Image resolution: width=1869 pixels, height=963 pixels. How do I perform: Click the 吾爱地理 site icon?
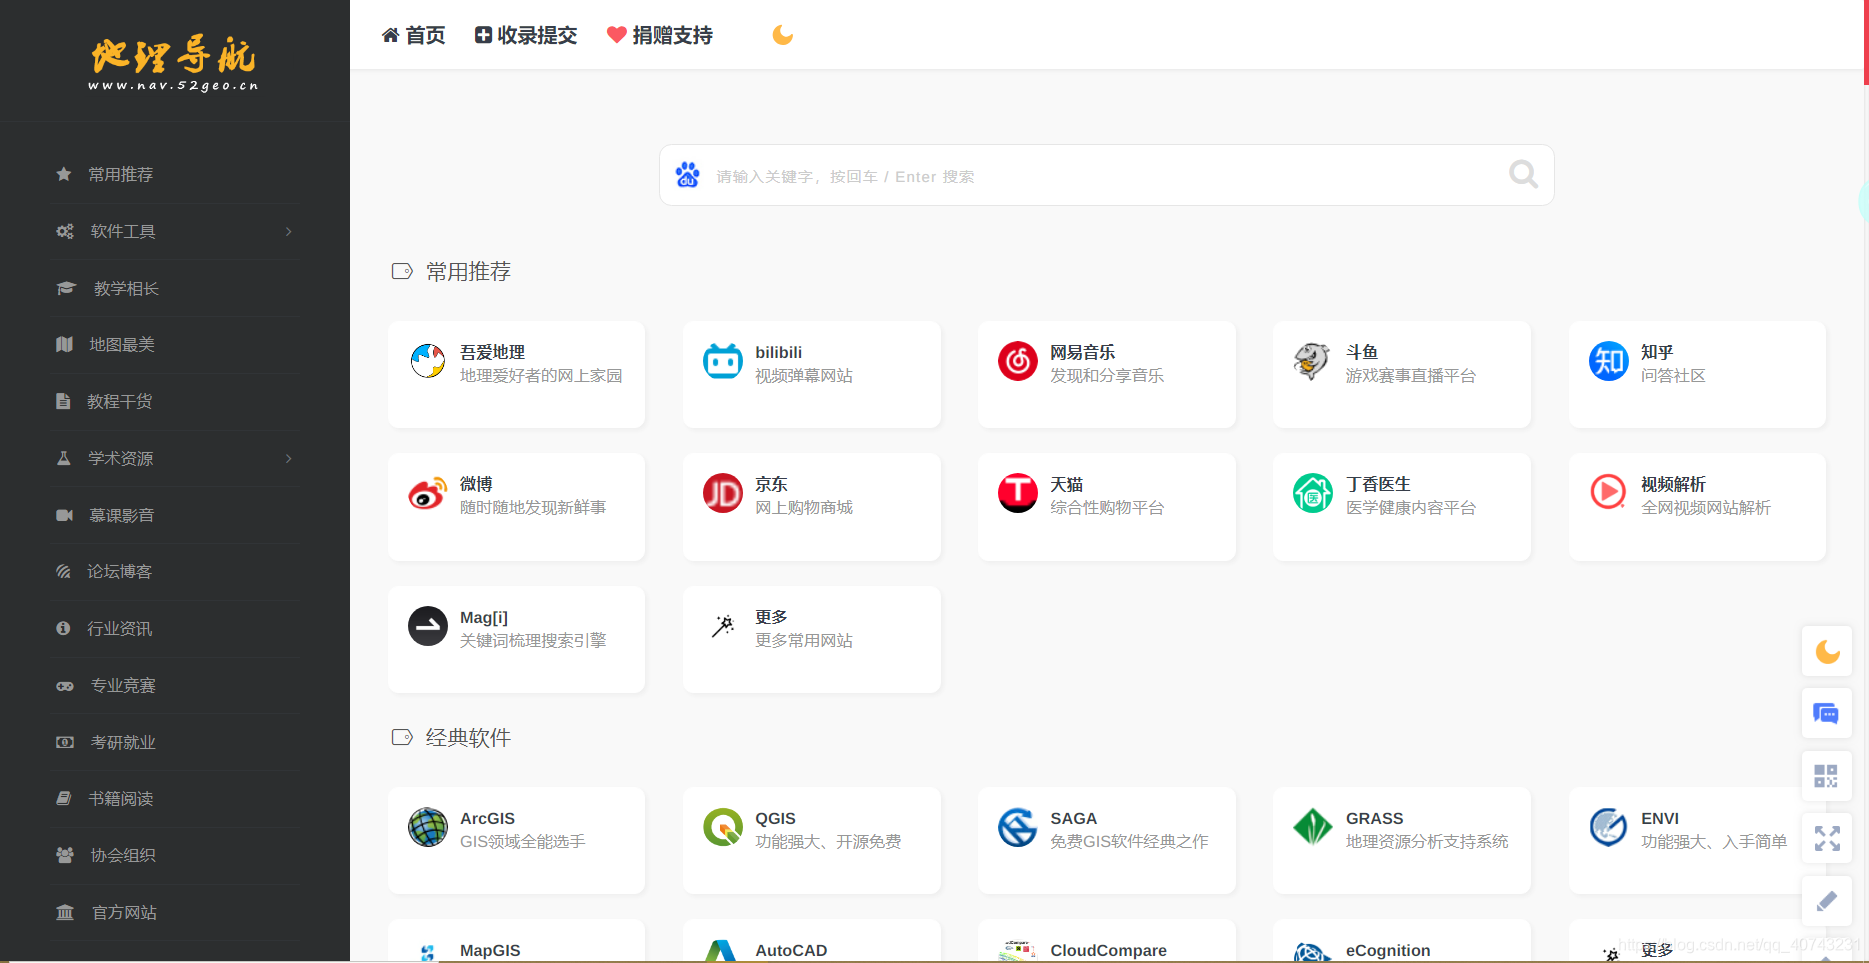[428, 361]
